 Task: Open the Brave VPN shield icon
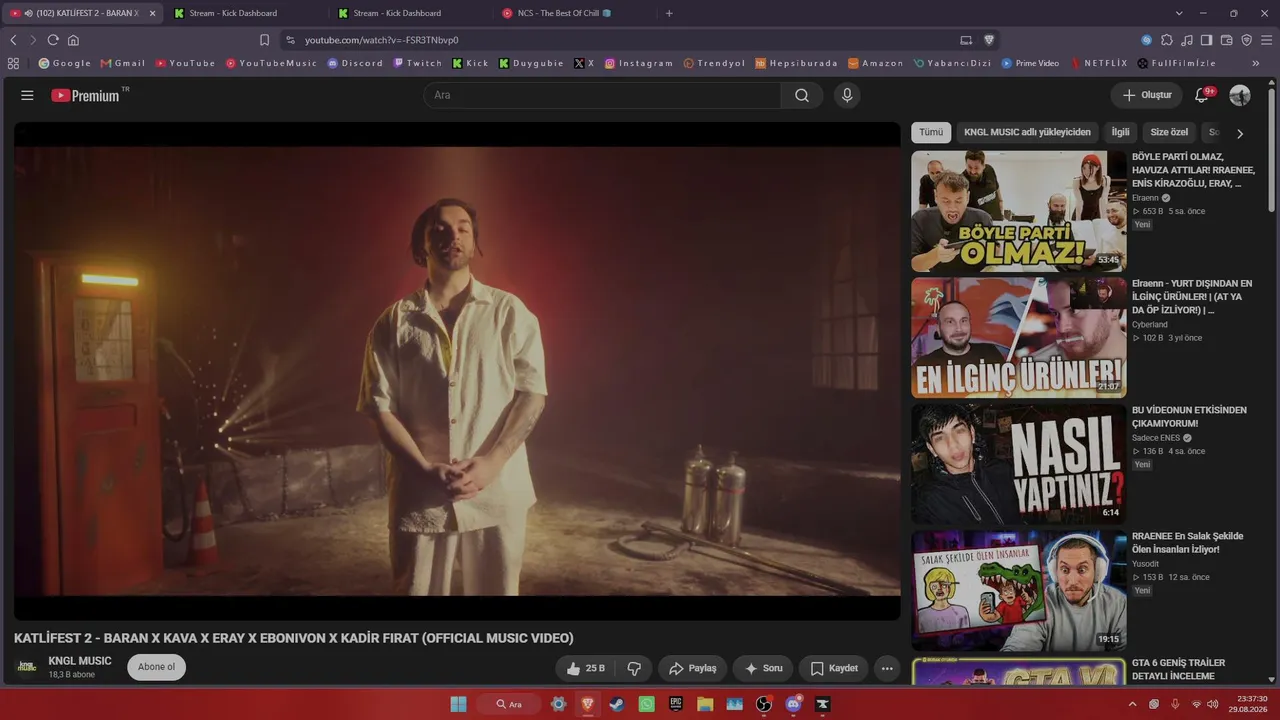coord(1246,40)
